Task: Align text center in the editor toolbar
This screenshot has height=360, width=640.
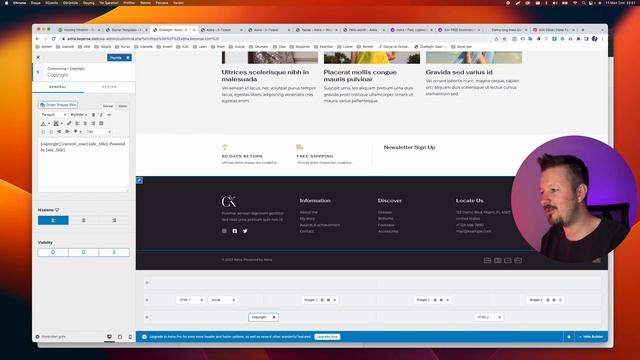Action: click(x=85, y=123)
